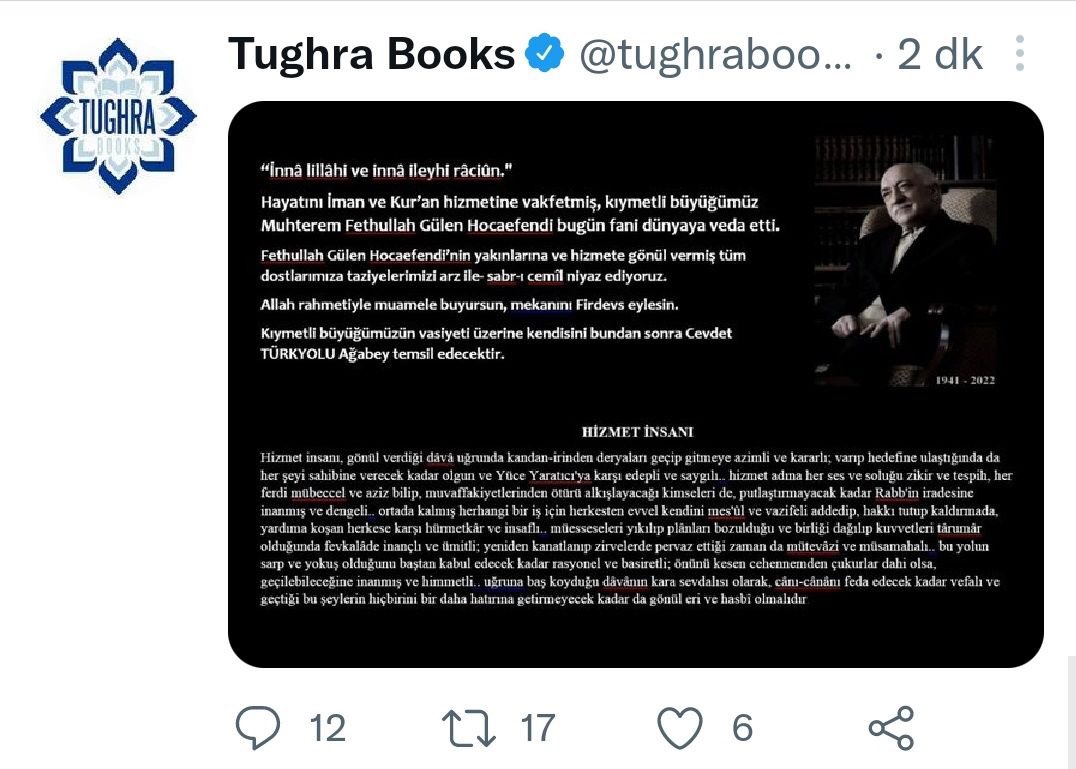This screenshot has height=769, width=1076.
Task: Open the attached black condolence image
Action: click(635, 384)
